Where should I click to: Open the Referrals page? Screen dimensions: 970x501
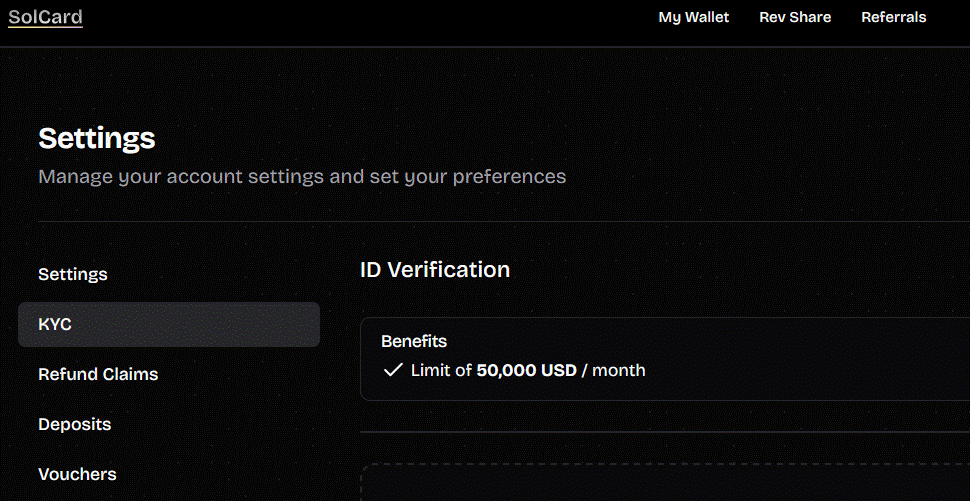[x=893, y=17]
